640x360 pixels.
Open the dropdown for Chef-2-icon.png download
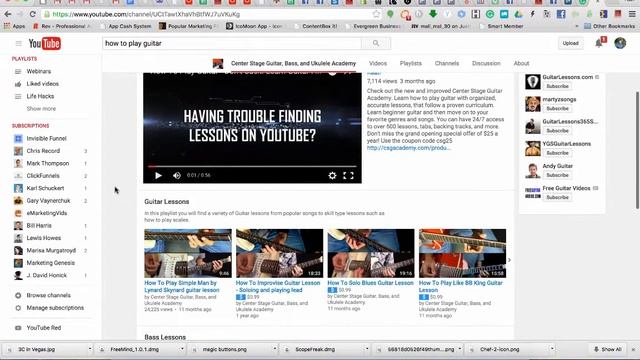pos(552,349)
